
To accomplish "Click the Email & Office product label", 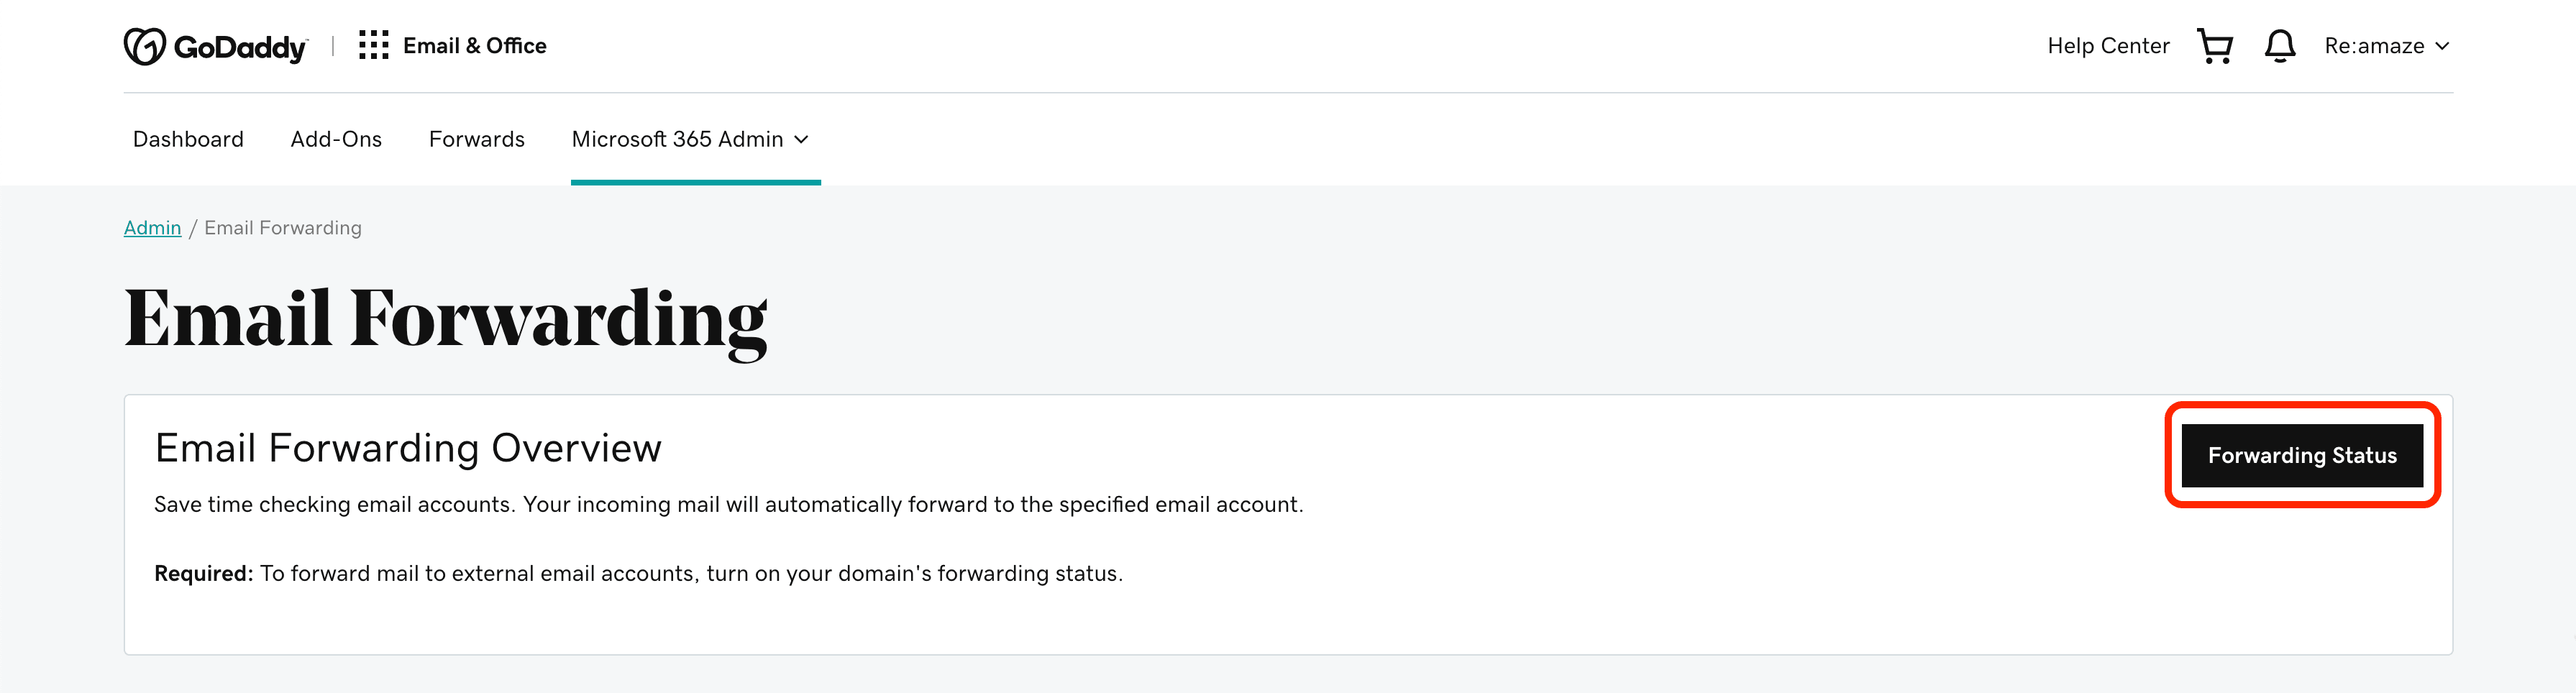I will [x=474, y=46].
